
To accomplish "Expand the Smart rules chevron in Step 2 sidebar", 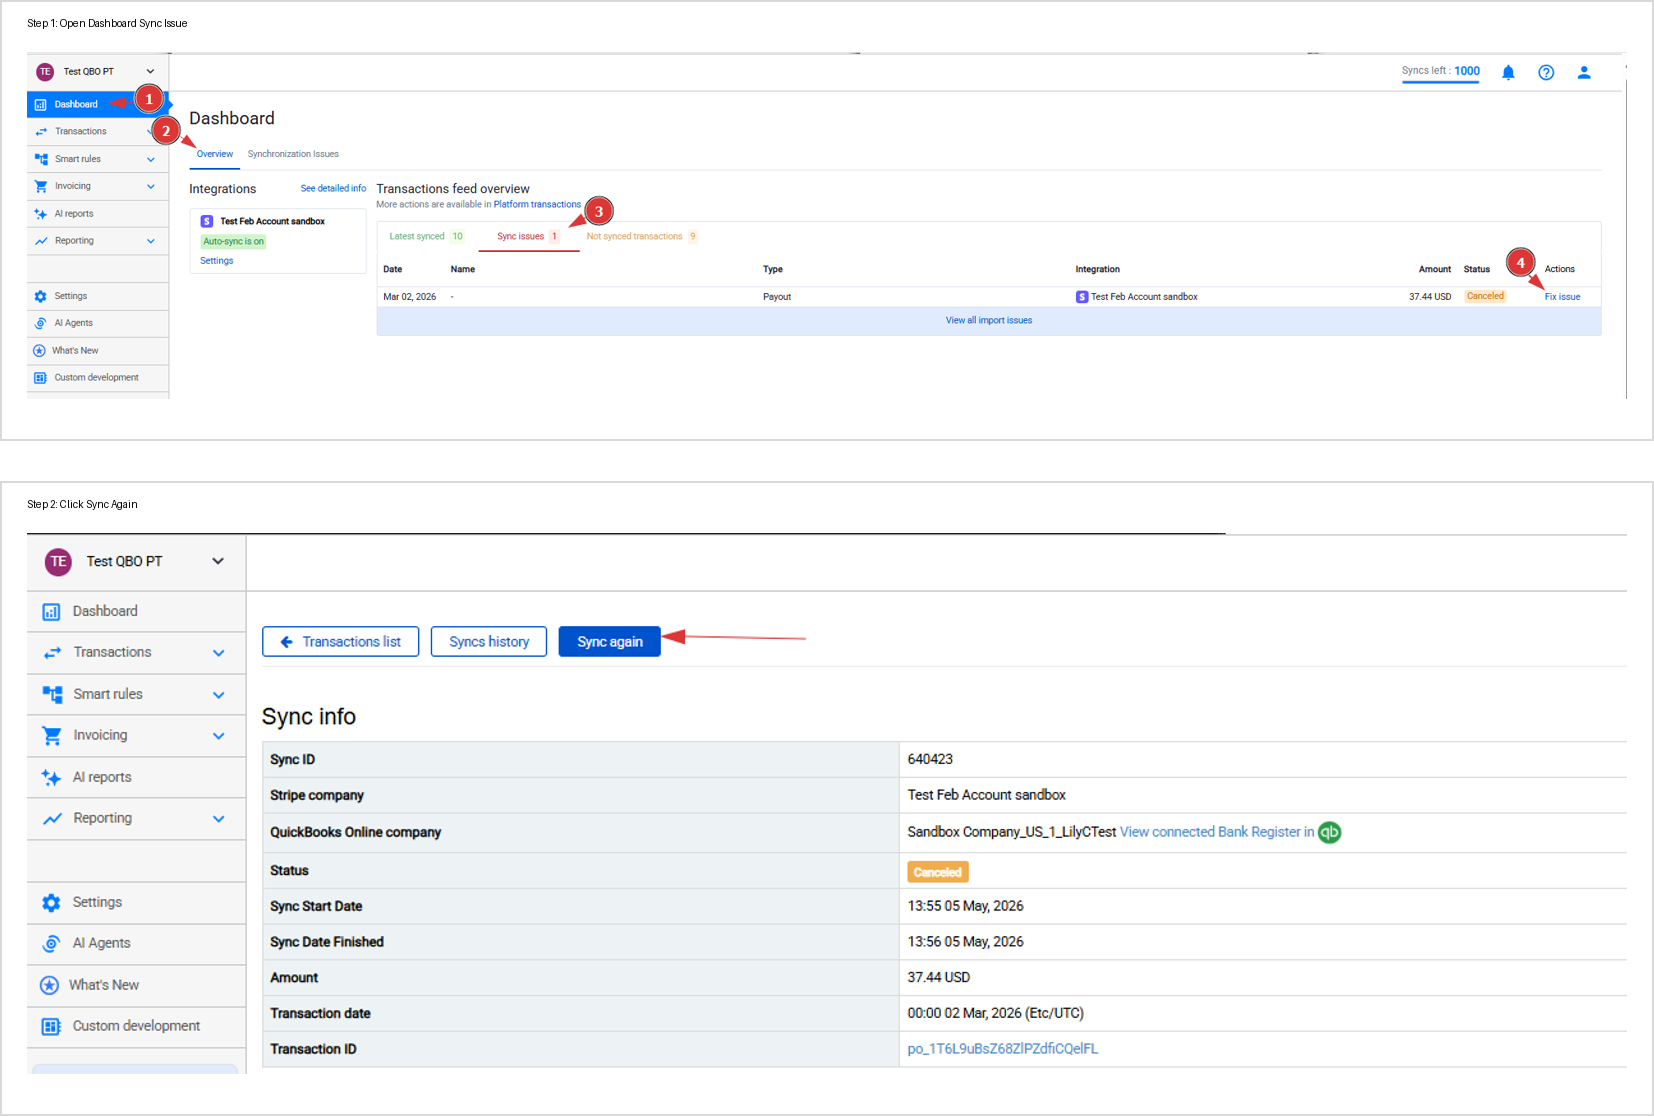I will (x=219, y=695).
